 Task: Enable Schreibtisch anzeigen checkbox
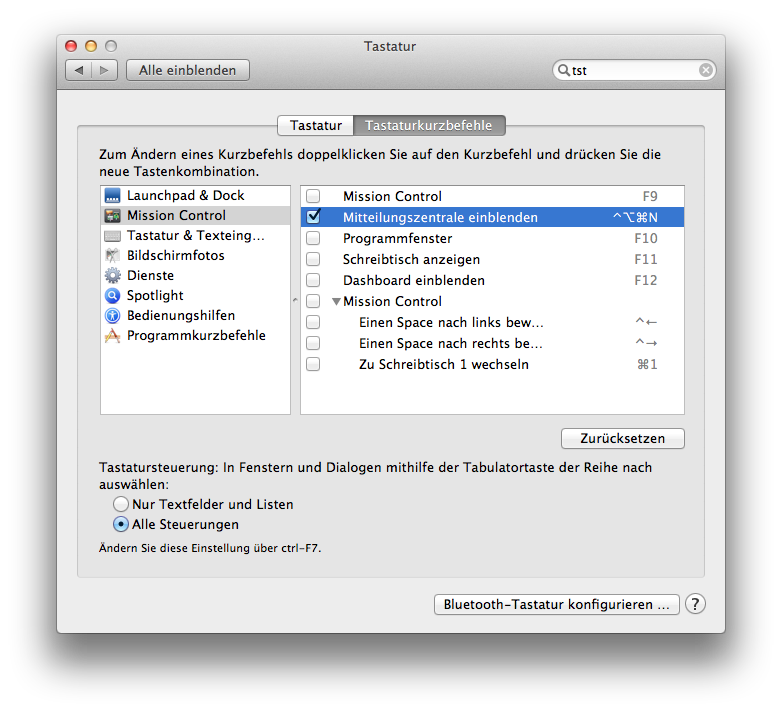313,259
